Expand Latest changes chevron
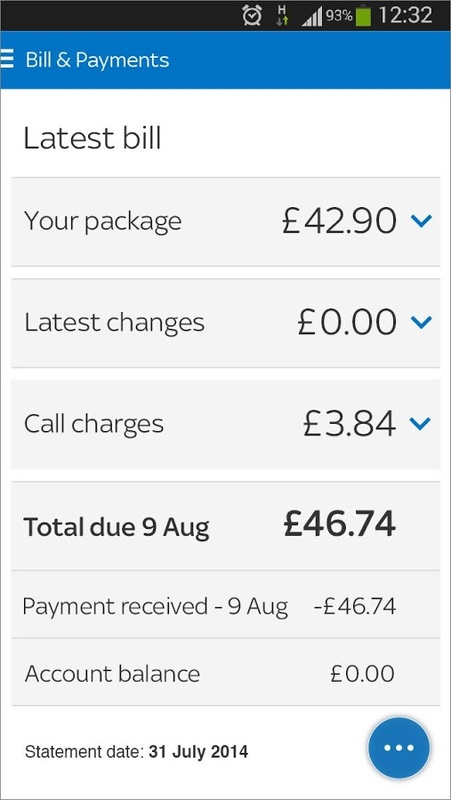 (421, 322)
